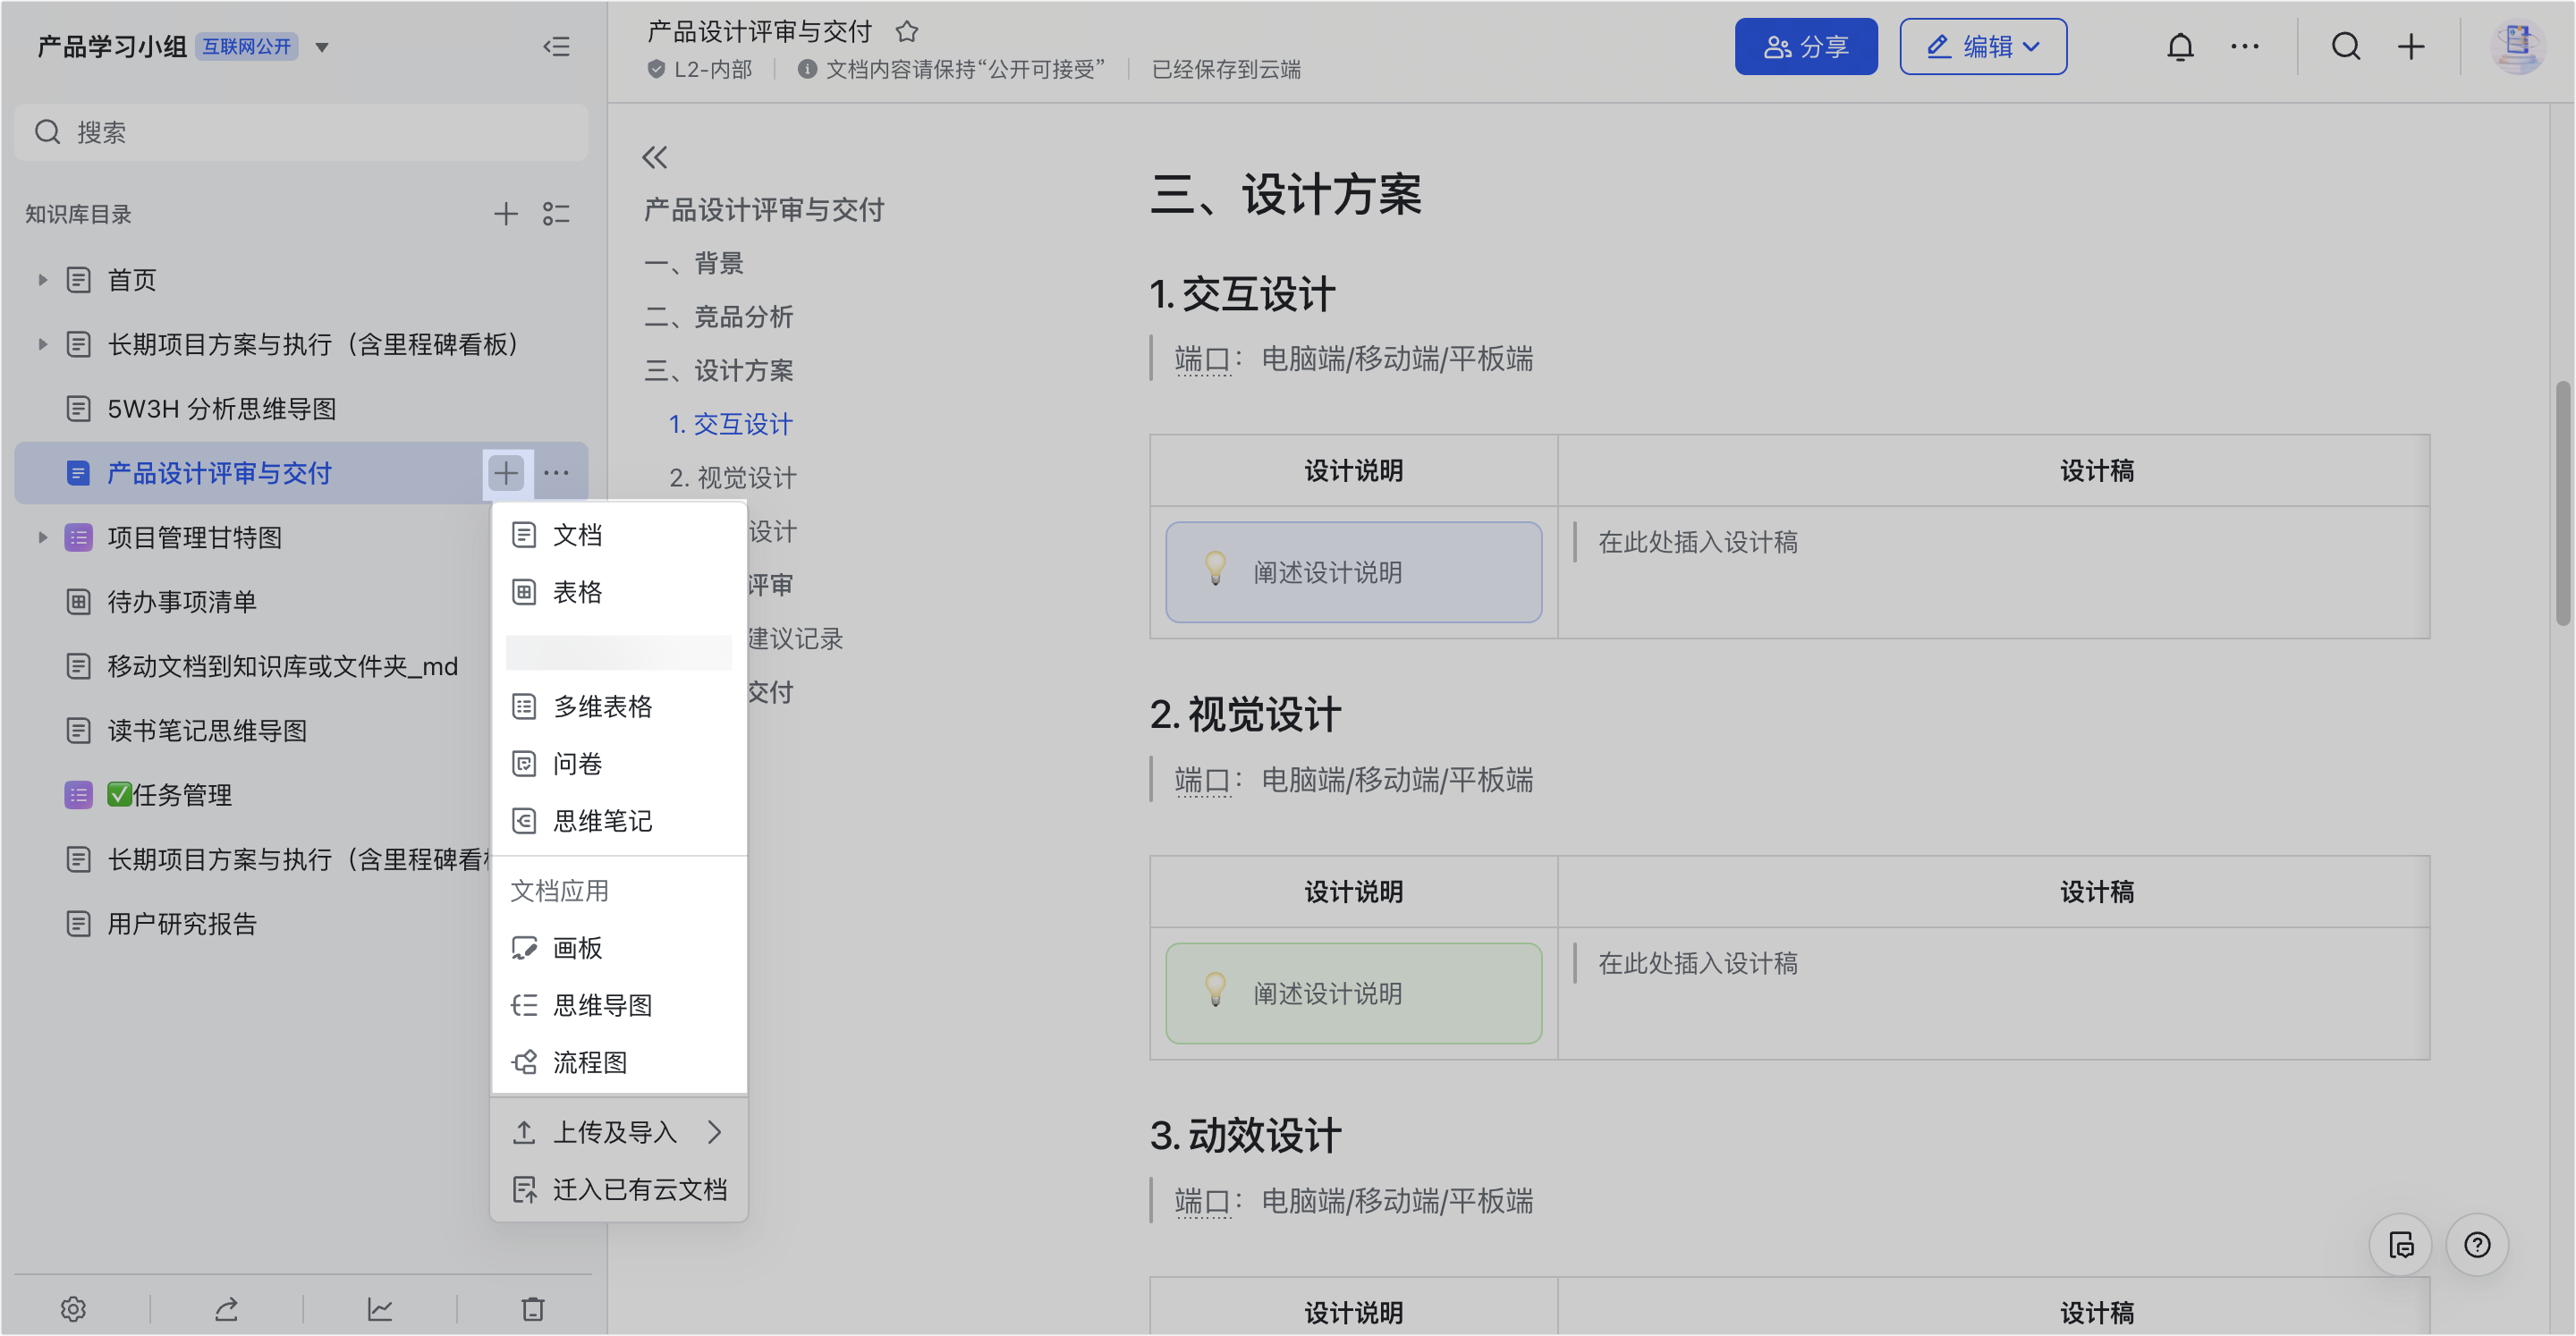The image size is (2576, 1336).
Task: Open the statistics chart icon
Action: click(380, 1308)
